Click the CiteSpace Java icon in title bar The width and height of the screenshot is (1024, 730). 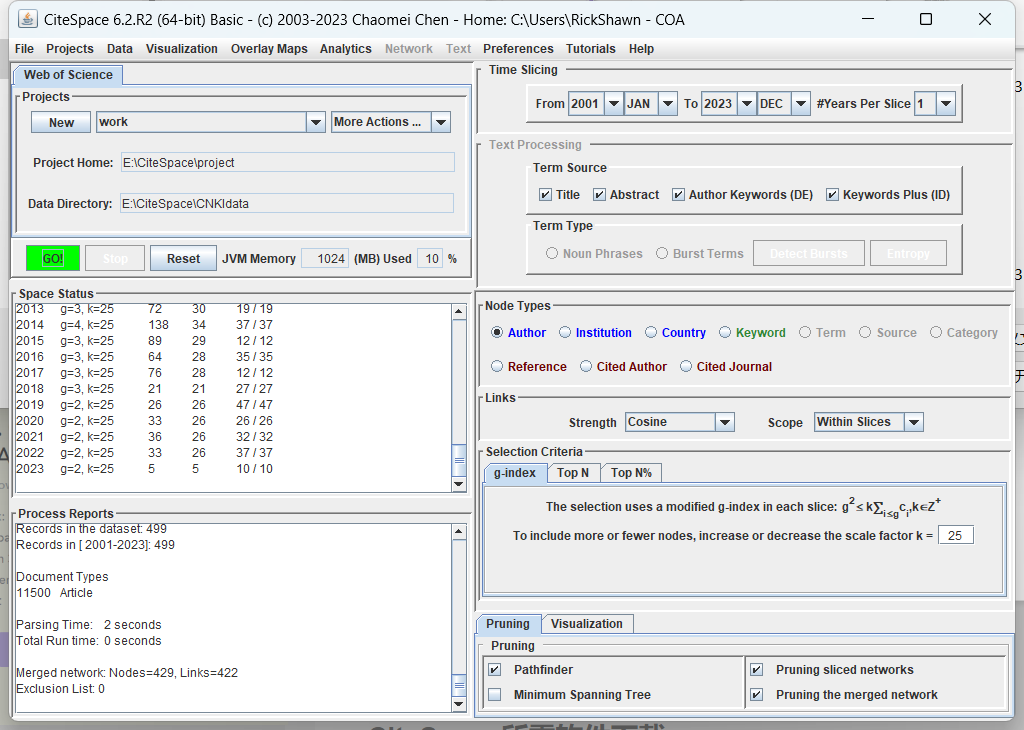point(27,19)
